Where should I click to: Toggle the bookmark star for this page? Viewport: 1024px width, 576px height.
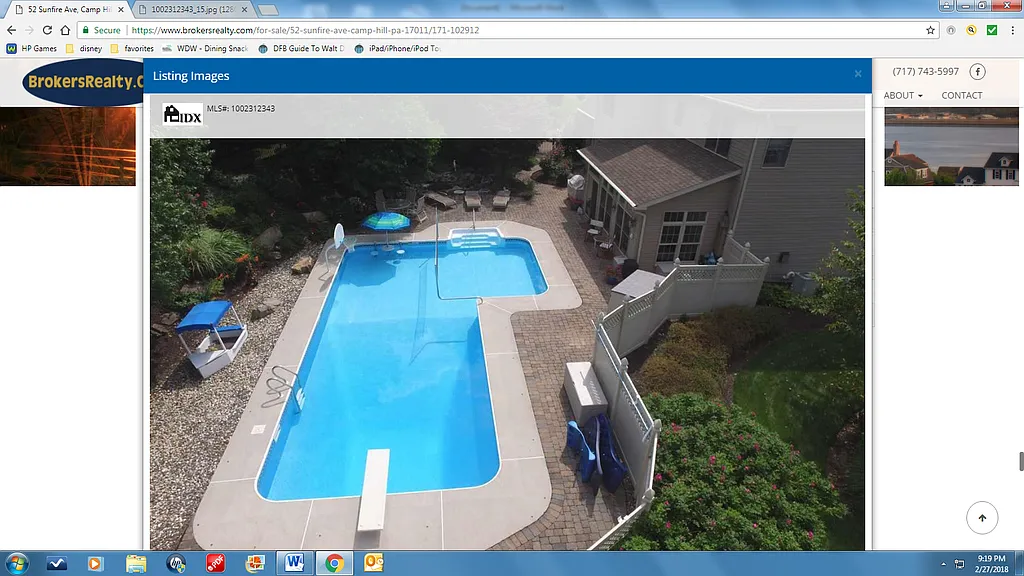(930, 30)
